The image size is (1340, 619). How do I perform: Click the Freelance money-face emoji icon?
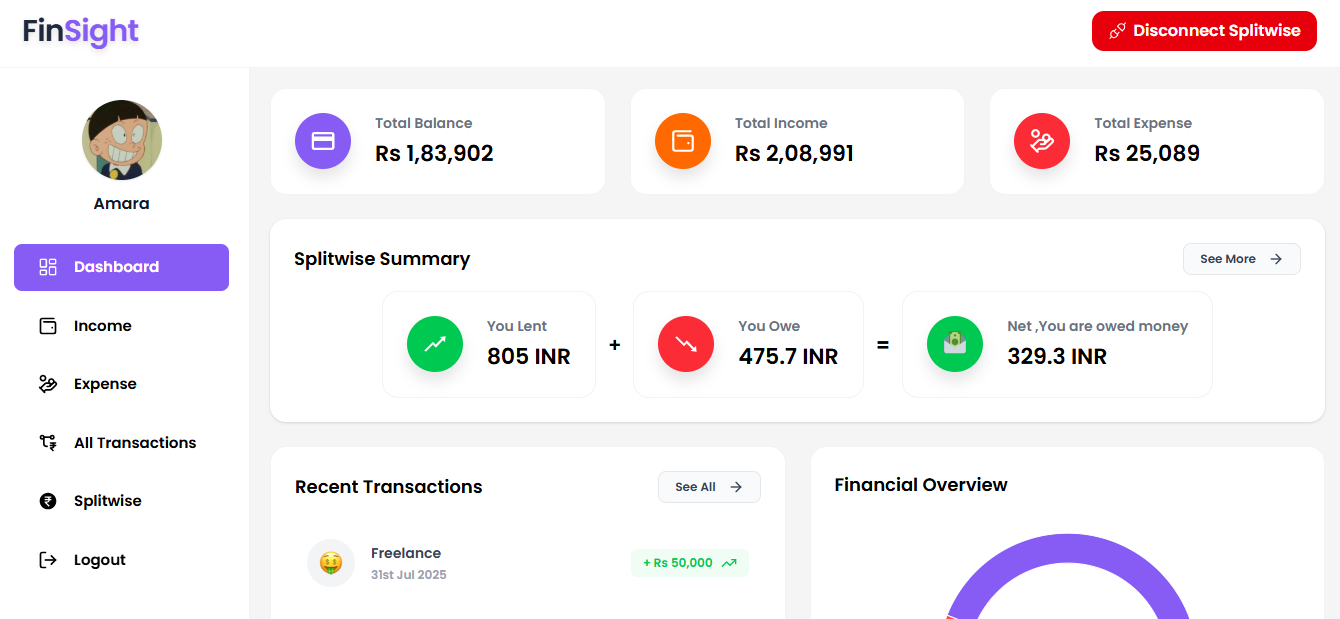(331, 563)
